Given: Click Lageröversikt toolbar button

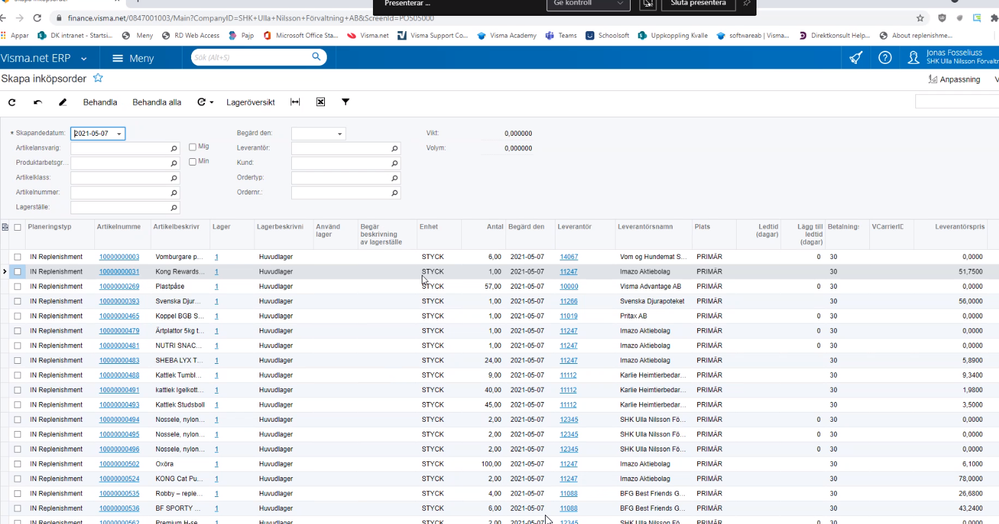Looking at the screenshot, I should (250, 102).
